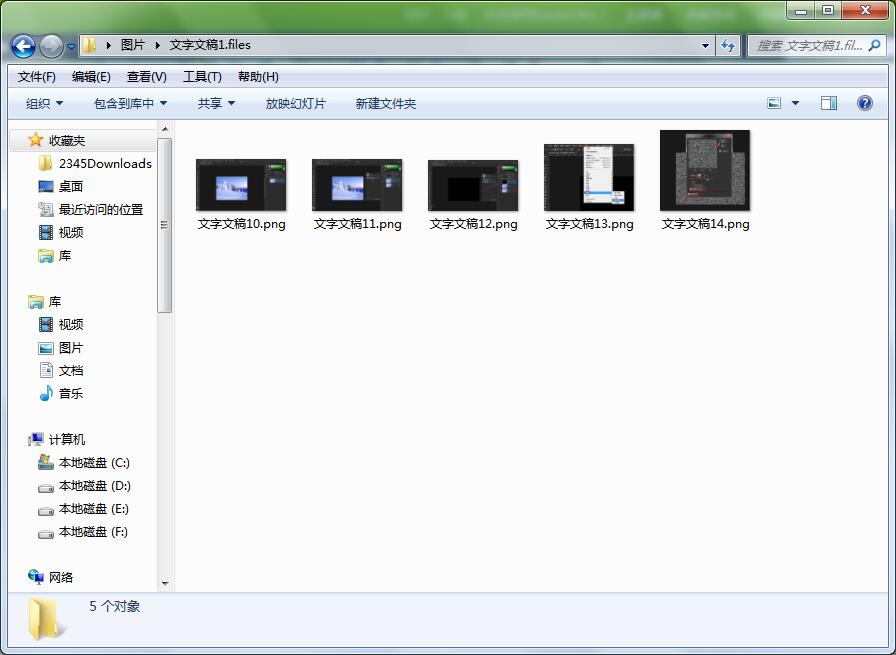Click the search magnifier icon

(x=874, y=45)
